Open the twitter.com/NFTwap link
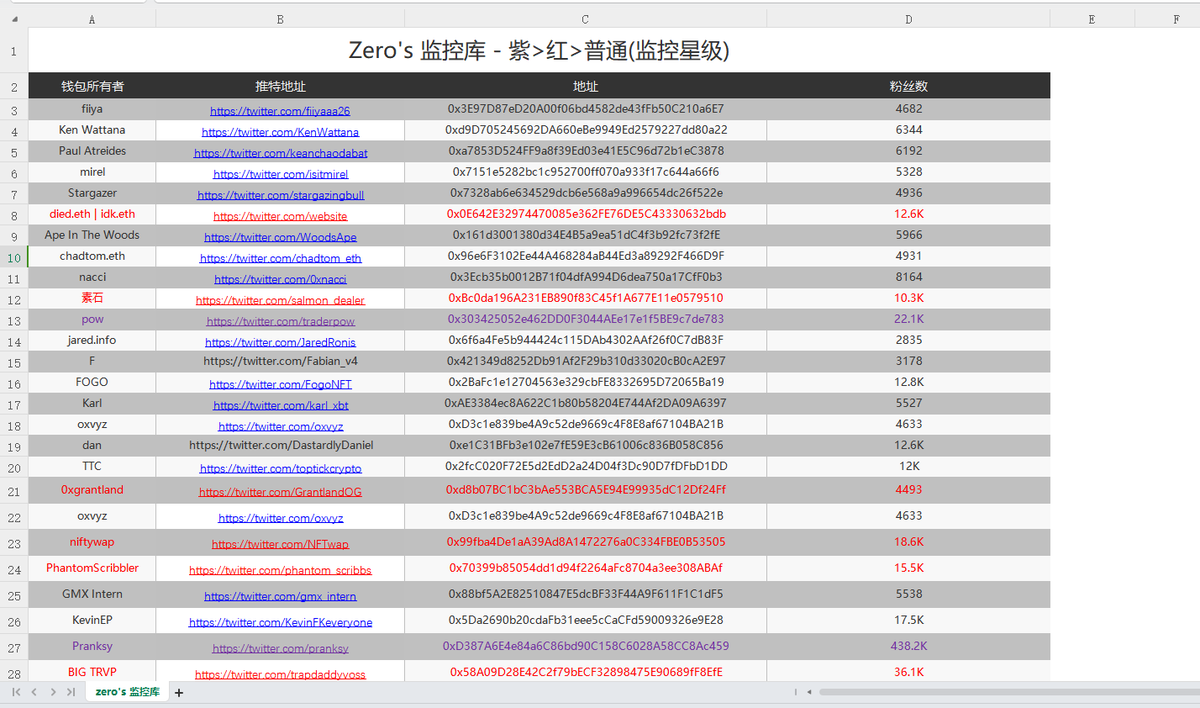1200x708 pixels. pos(280,544)
